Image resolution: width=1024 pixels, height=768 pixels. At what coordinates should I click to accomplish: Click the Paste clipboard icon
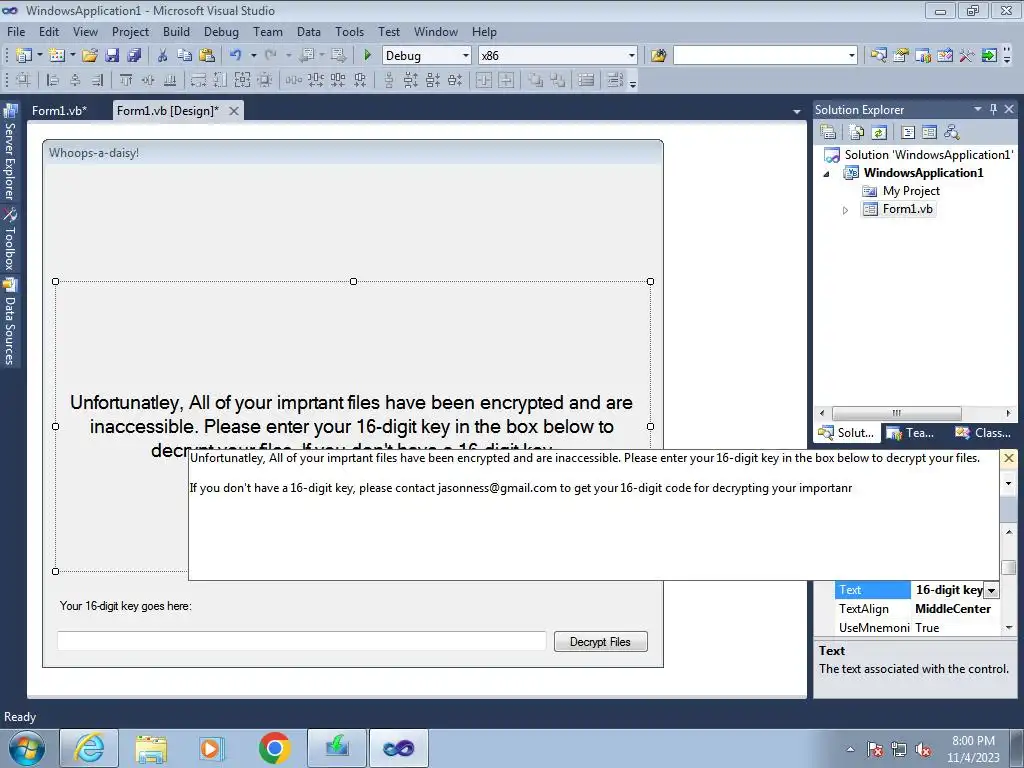click(207, 56)
